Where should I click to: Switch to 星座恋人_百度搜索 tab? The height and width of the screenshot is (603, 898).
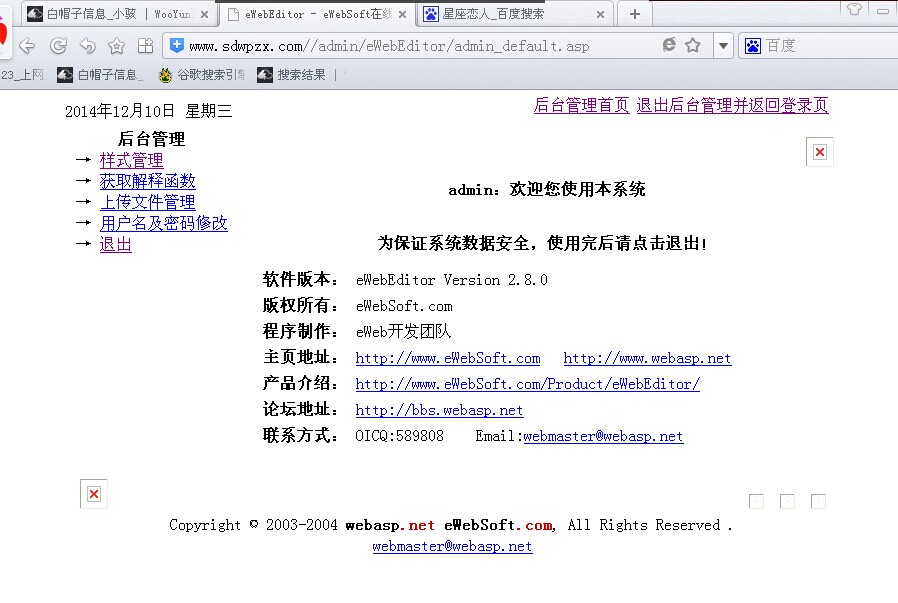tap(513, 14)
